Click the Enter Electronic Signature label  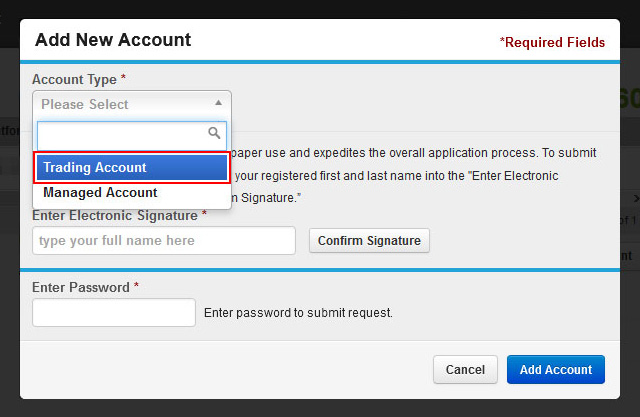pos(119,215)
